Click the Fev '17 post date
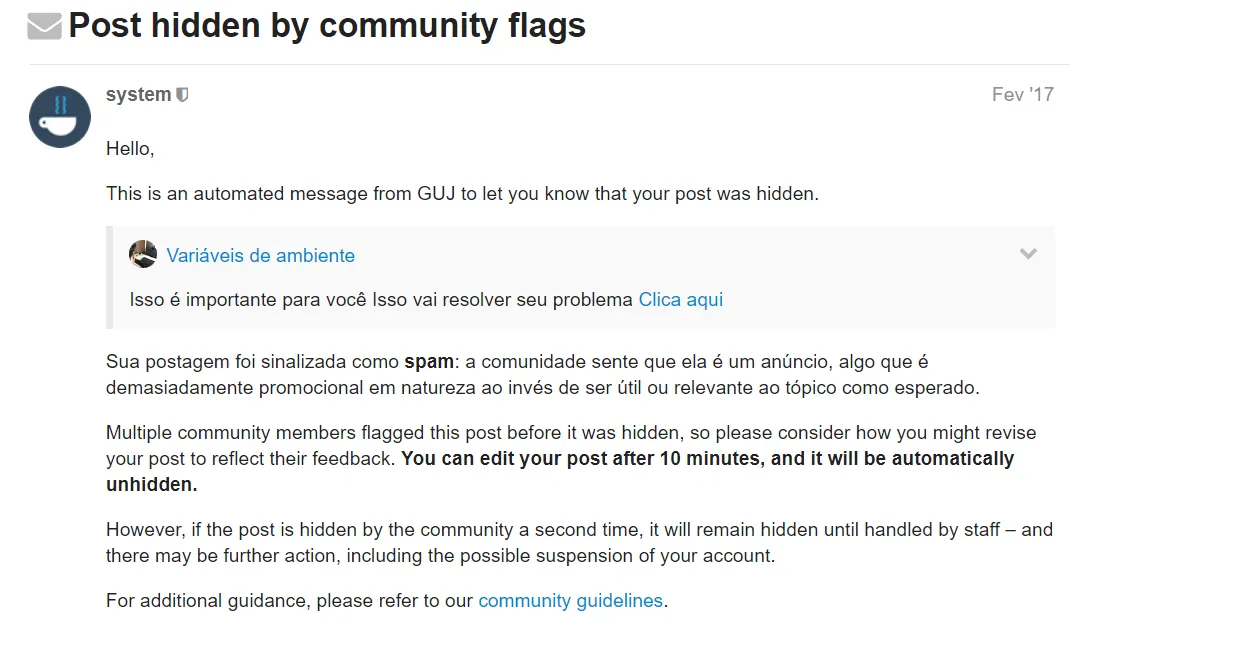 click(1022, 95)
